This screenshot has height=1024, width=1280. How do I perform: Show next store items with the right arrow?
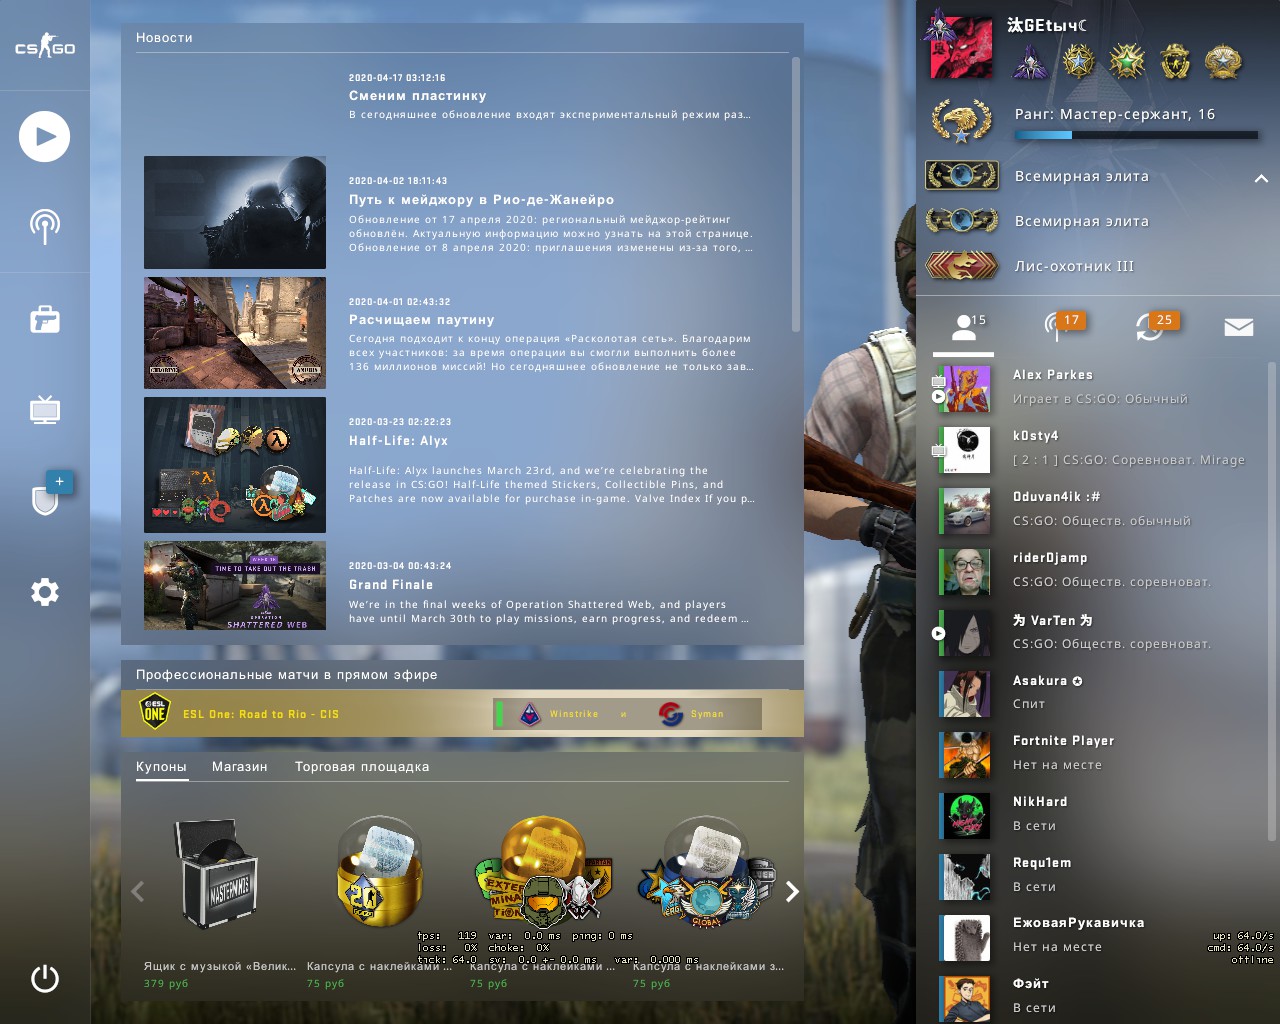coord(792,891)
